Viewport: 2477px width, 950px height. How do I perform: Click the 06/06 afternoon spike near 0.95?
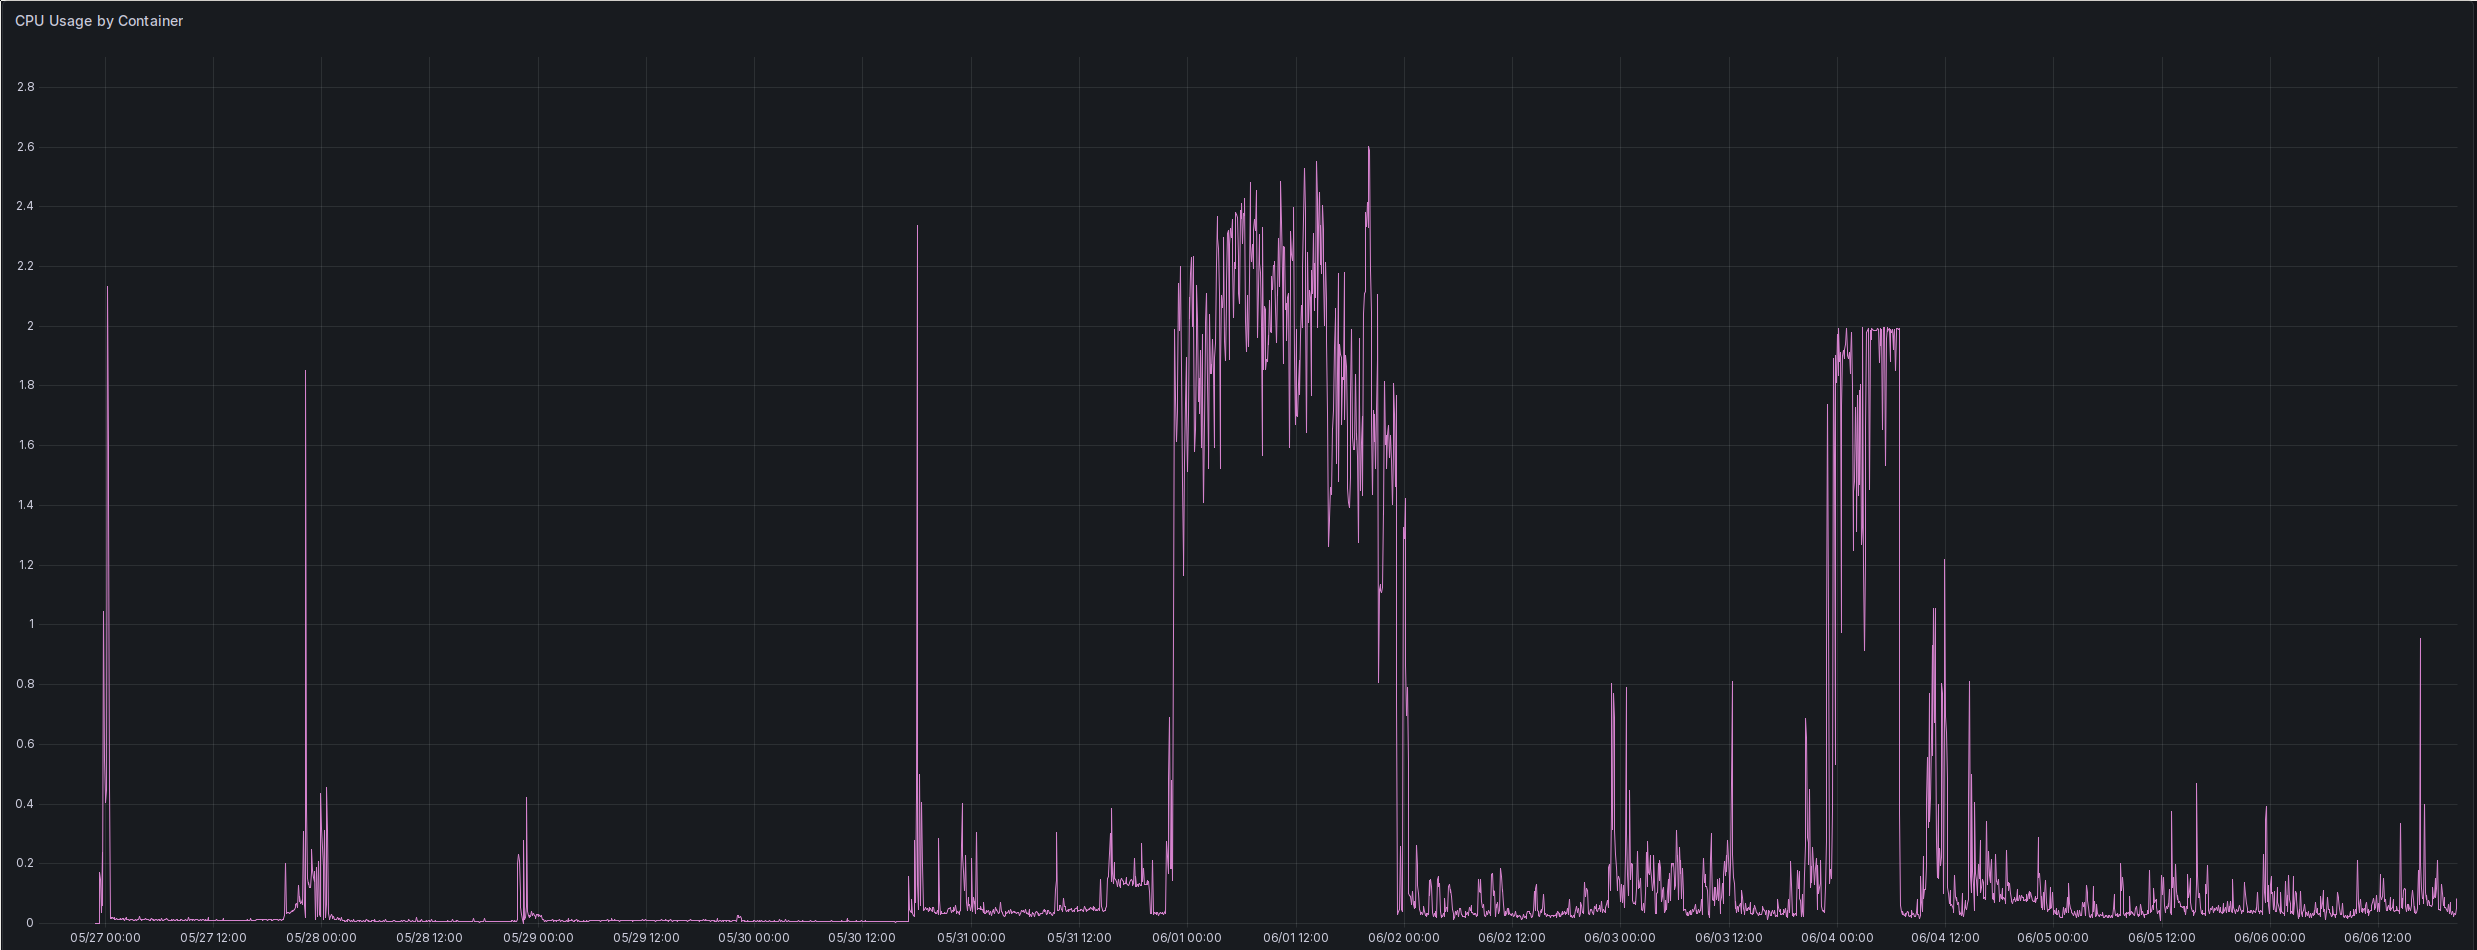2420,640
